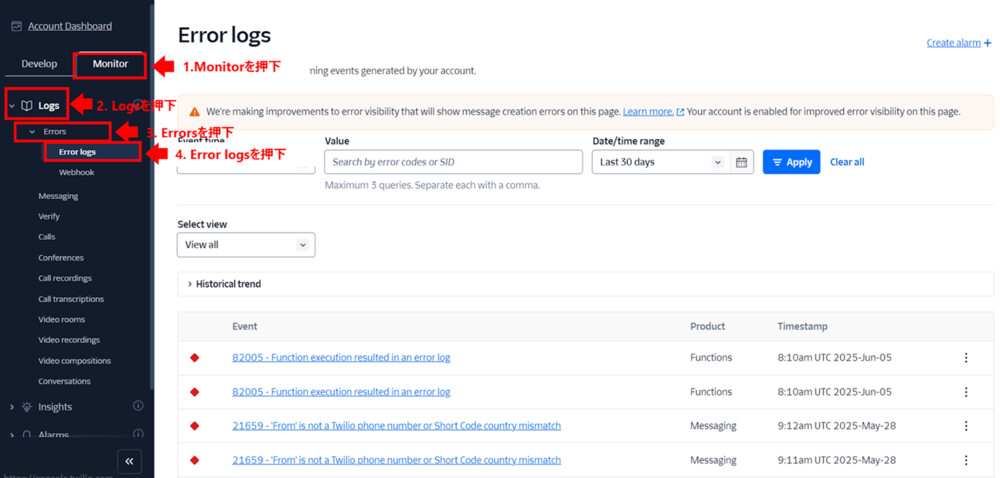Viewport: 1000px width, 478px height.
Task: Click Clear all filters link
Action: (x=847, y=162)
